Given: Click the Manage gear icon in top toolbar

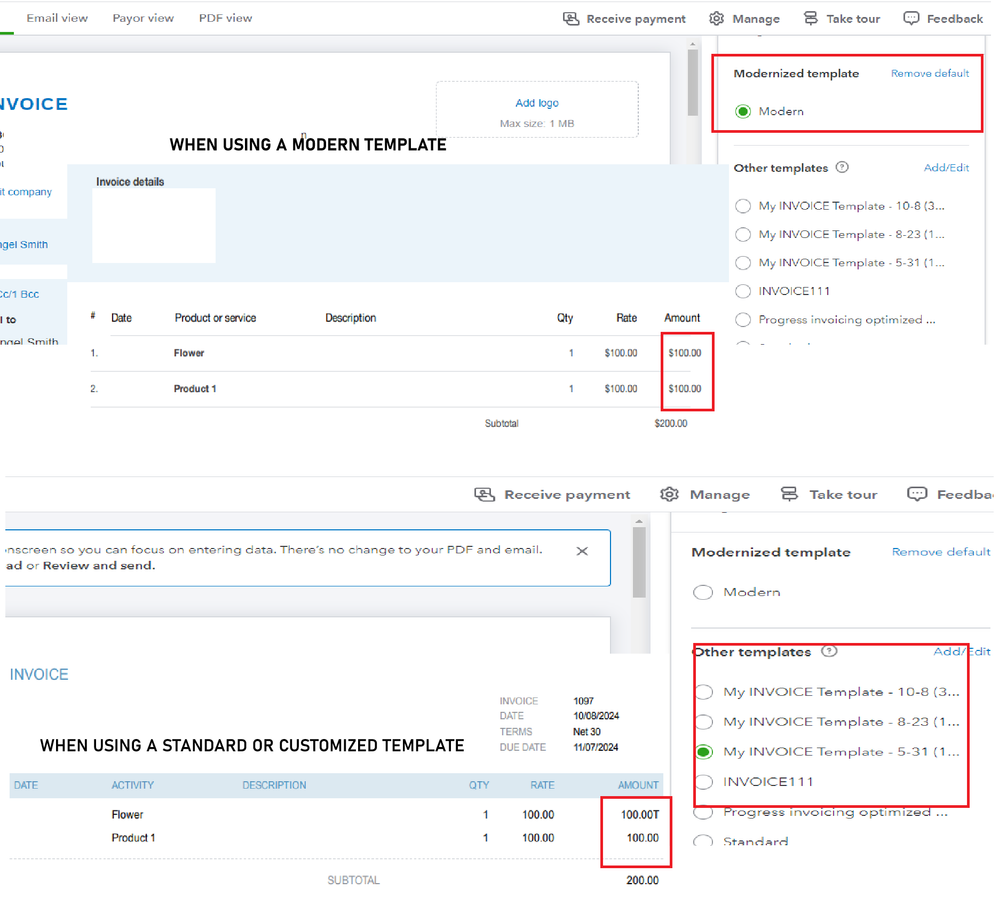Looking at the screenshot, I should tap(717, 18).
